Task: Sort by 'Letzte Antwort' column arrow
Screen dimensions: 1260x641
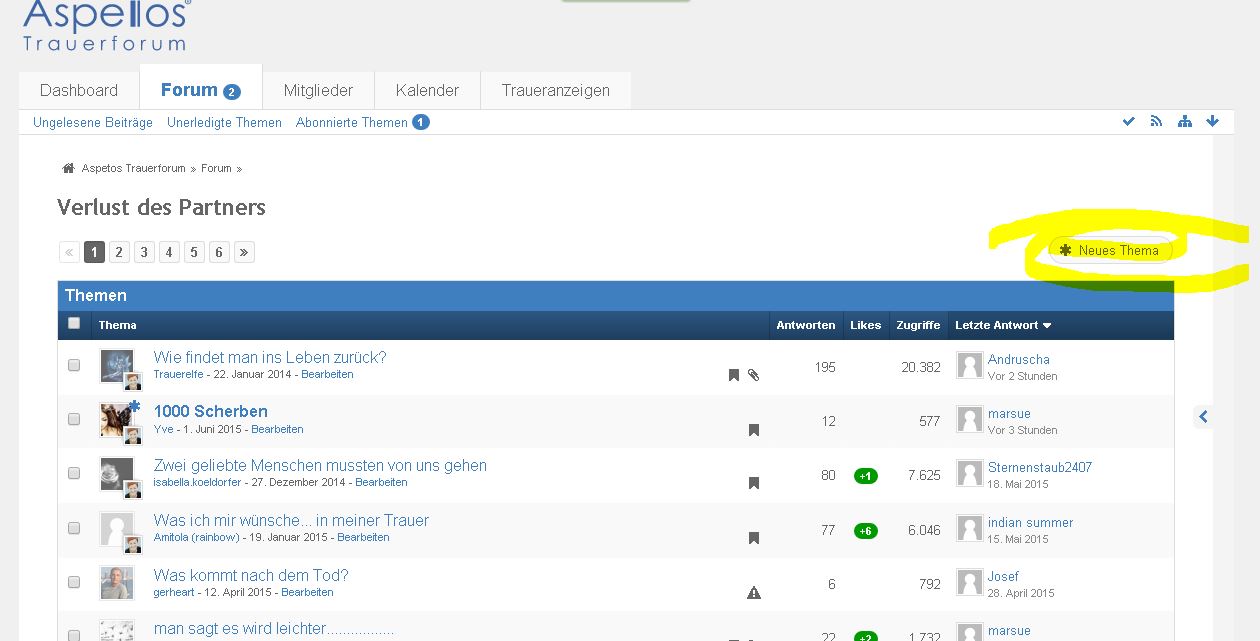Action: [x=1047, y=326]
